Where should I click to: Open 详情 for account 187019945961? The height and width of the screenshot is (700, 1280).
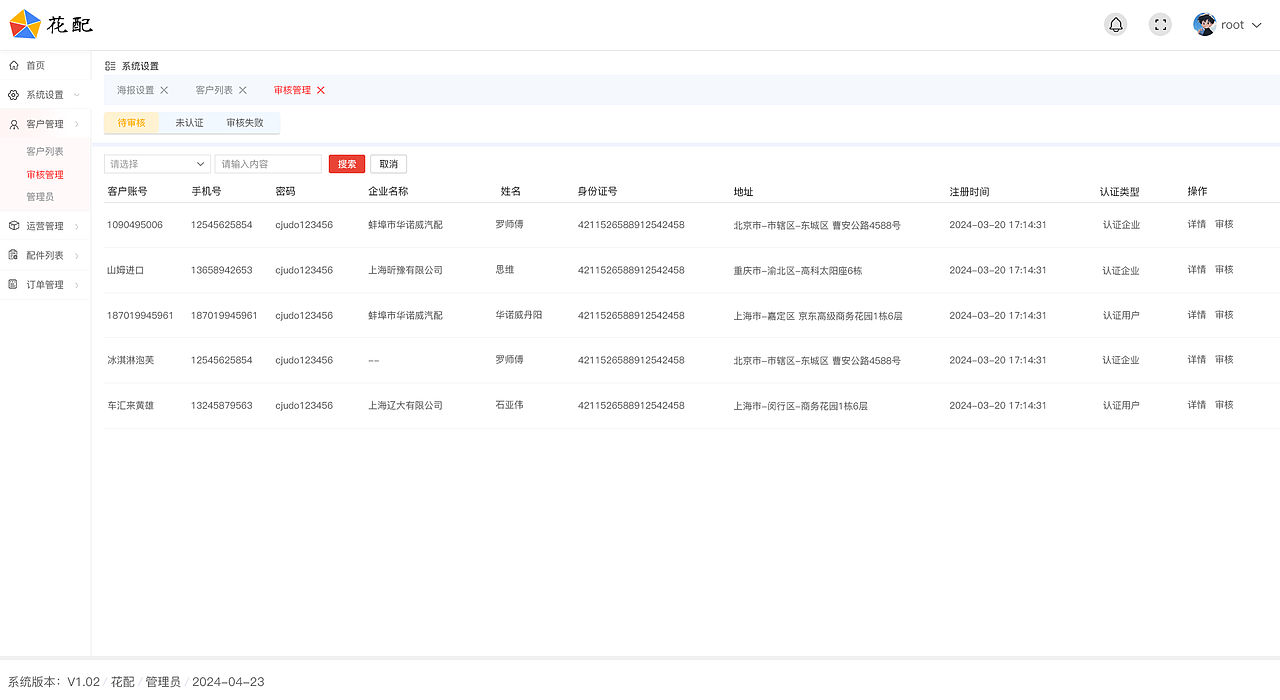point(1197,315)
